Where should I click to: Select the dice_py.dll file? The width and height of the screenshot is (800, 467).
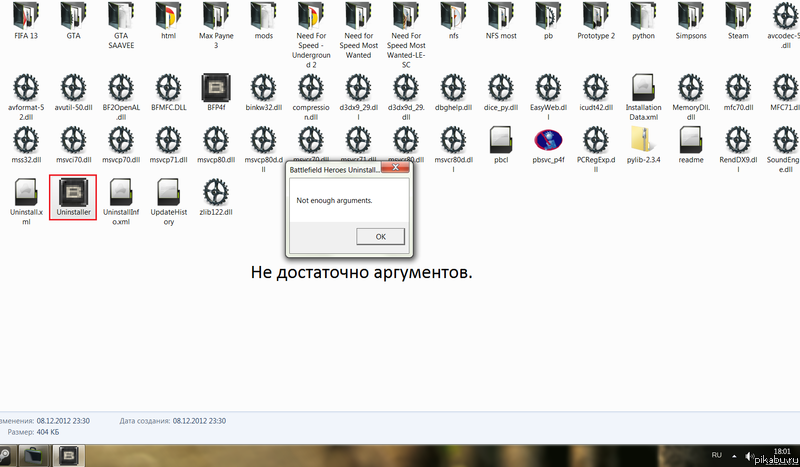pos(501,92)
